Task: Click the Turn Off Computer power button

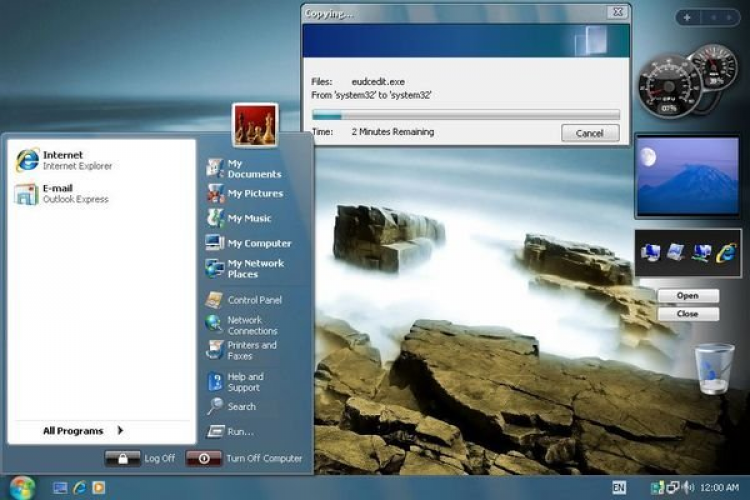Action: click(204, 458)
